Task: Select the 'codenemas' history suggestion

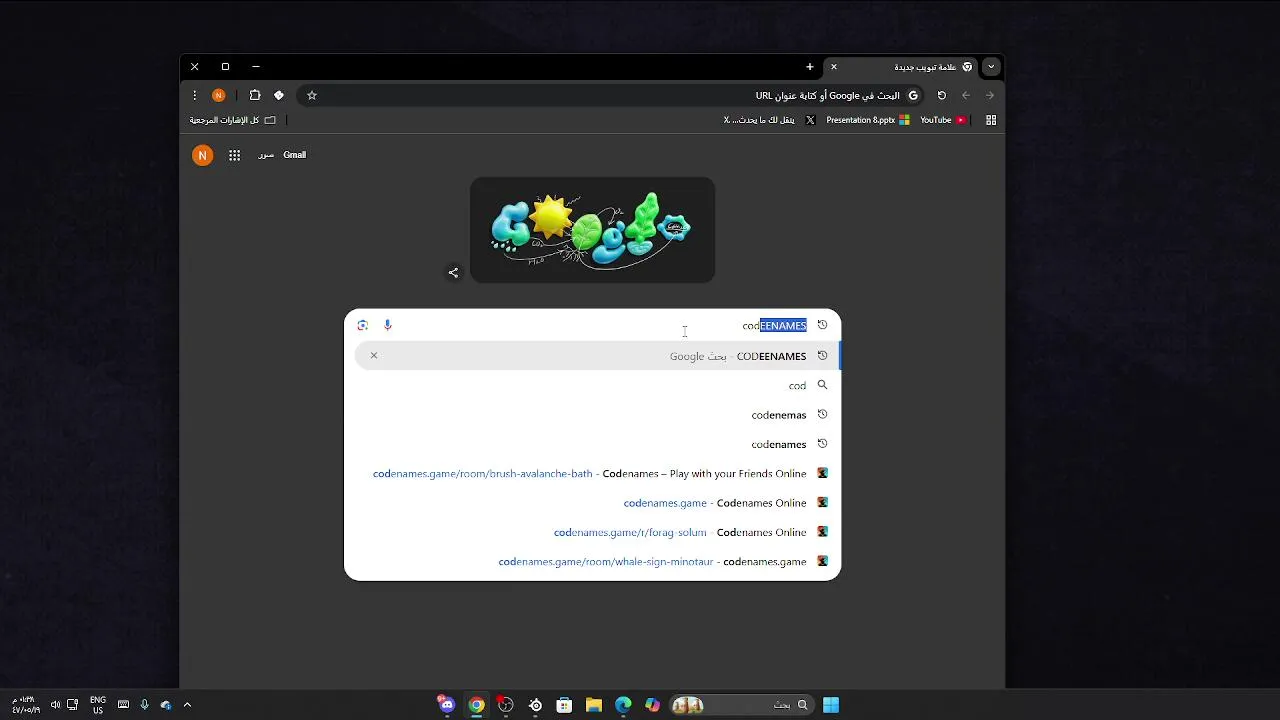Action: pos(593,414)
